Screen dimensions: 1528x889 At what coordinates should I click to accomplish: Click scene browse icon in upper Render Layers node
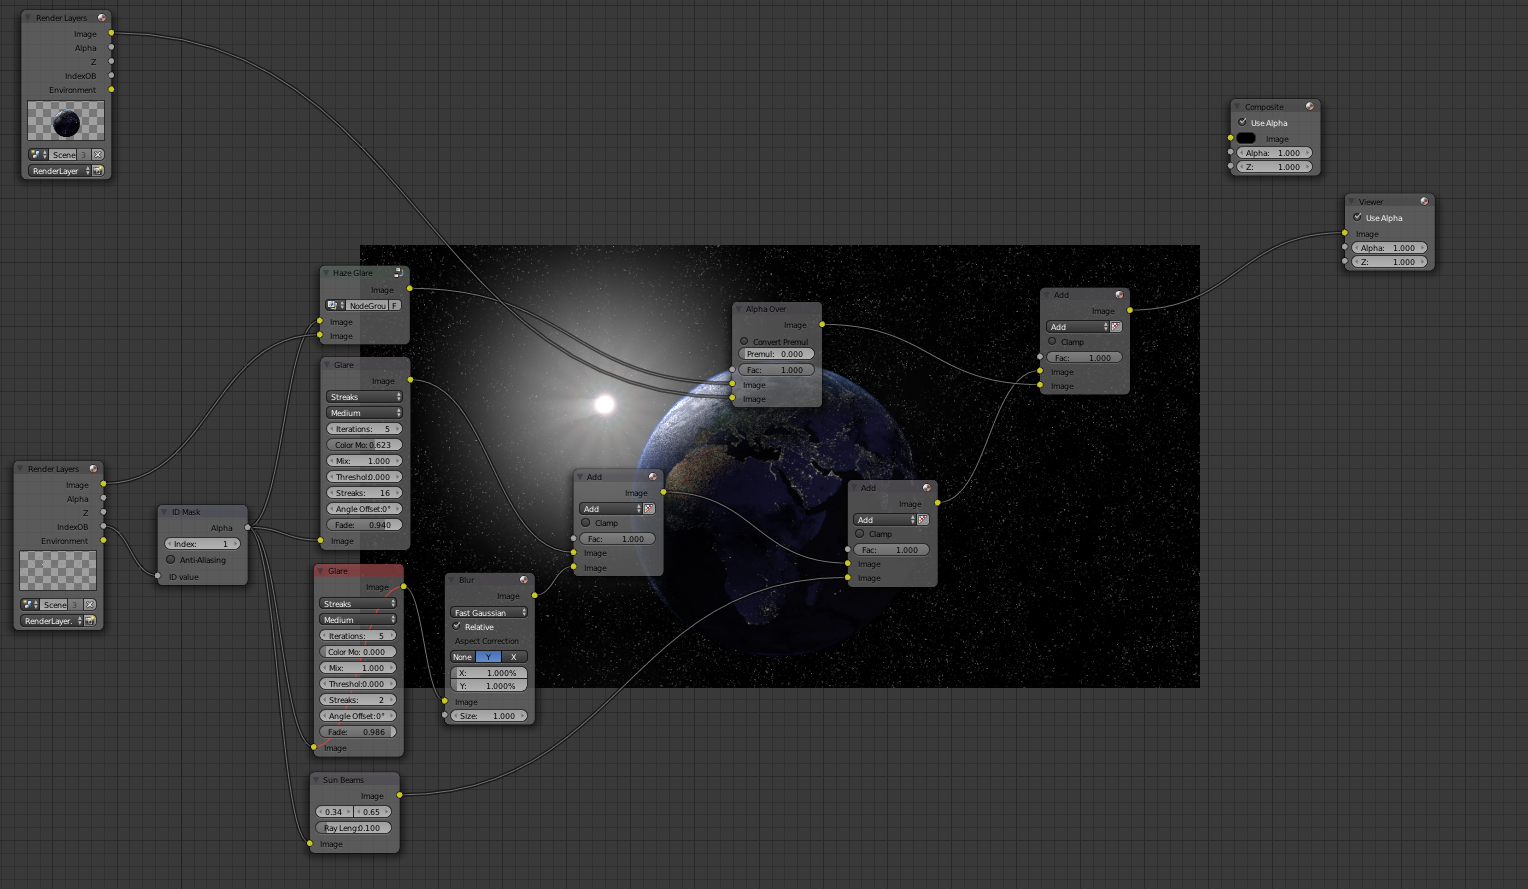(38, 155)
